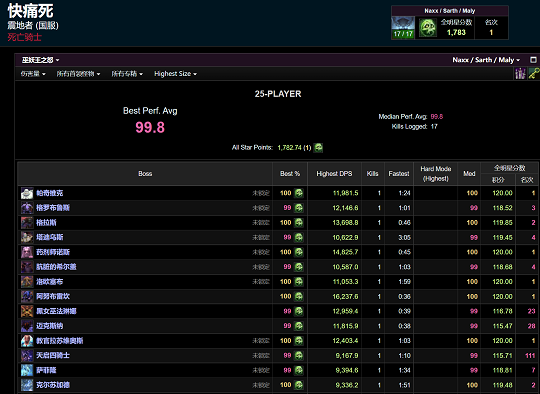Click the Median Perf. Avg 99.8 value
The width and height of the screenshot is (540, 394).
[437, 116]
